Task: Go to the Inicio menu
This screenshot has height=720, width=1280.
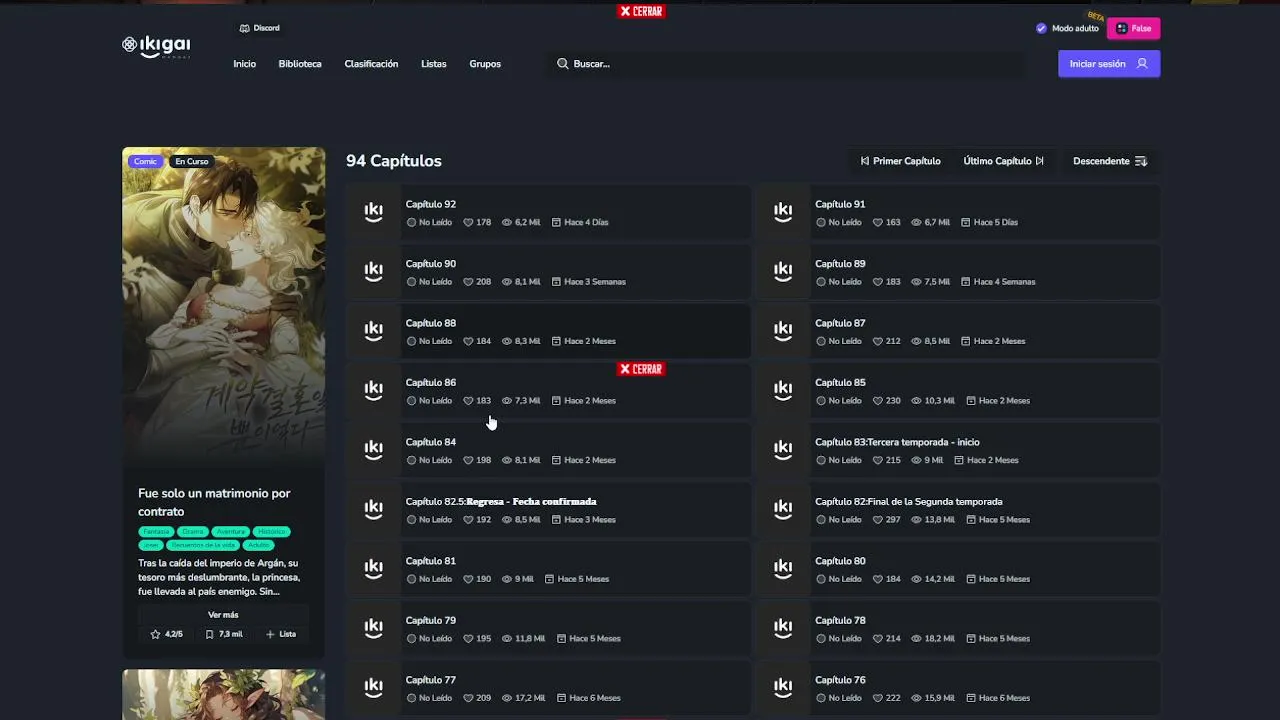Action: point(245,64)
